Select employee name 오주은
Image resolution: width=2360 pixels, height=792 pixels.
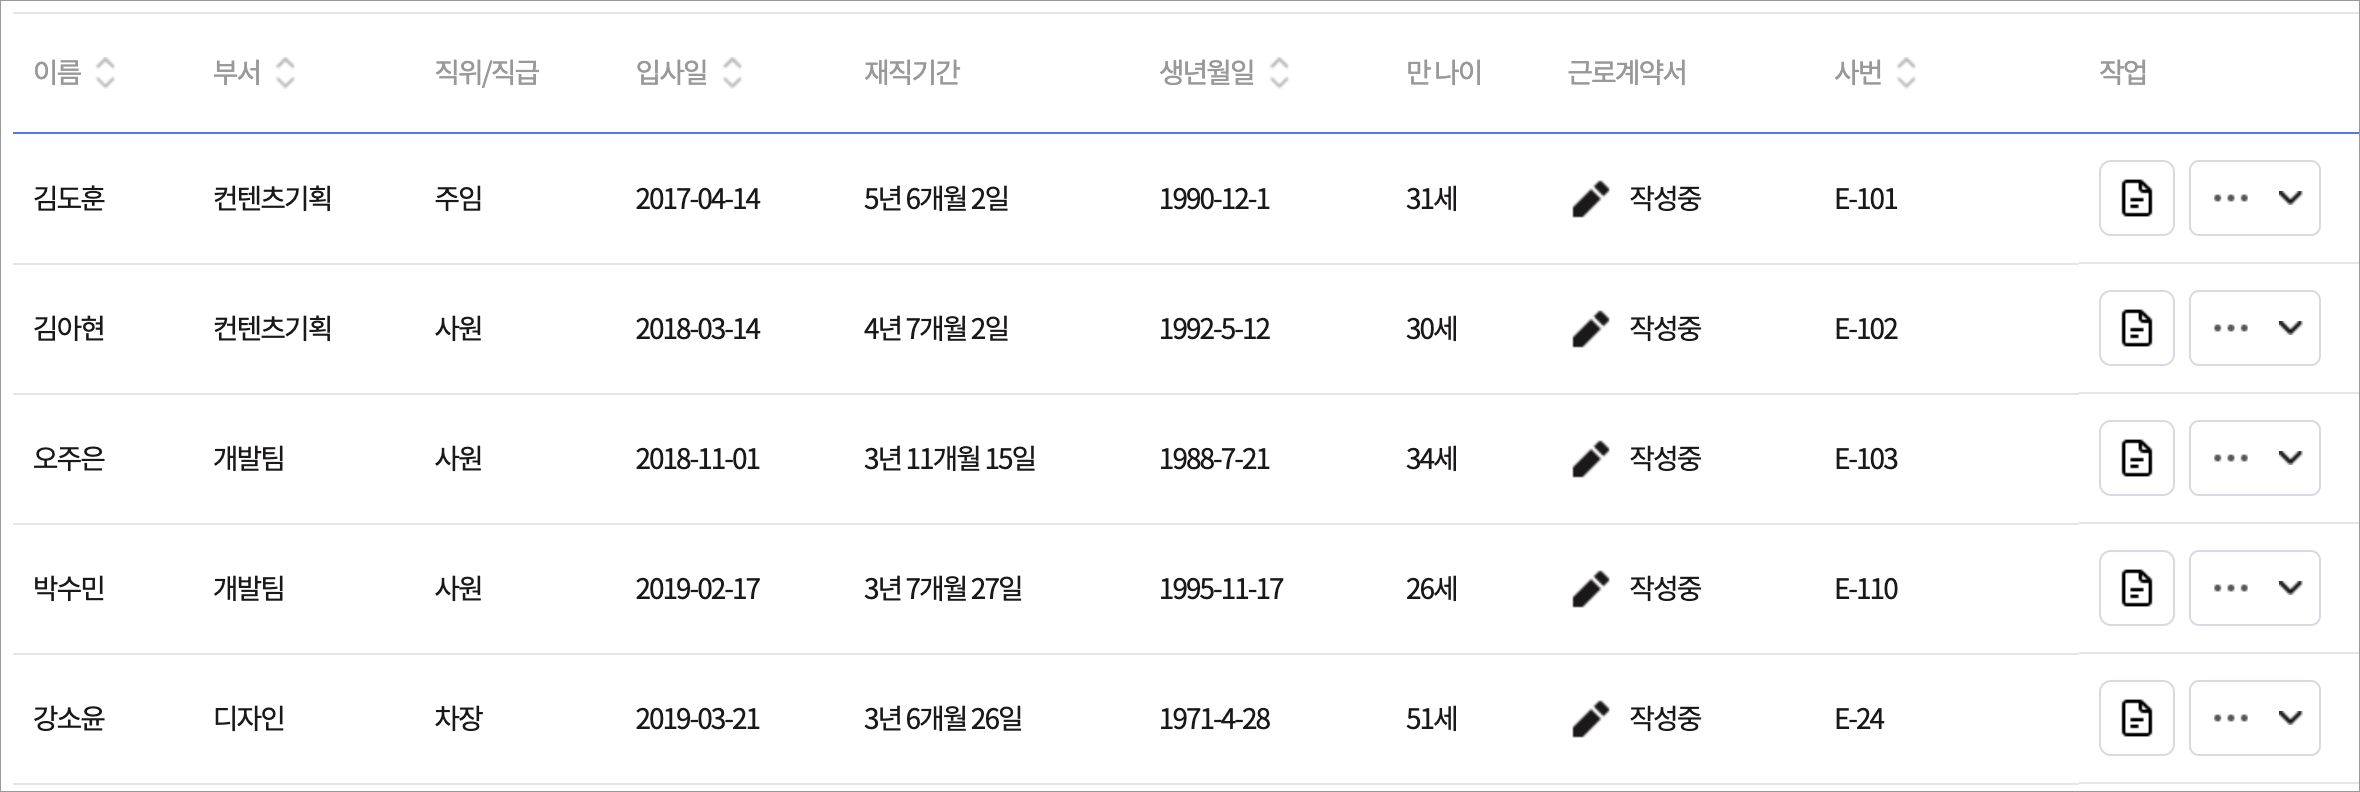[x=69, y=458]
